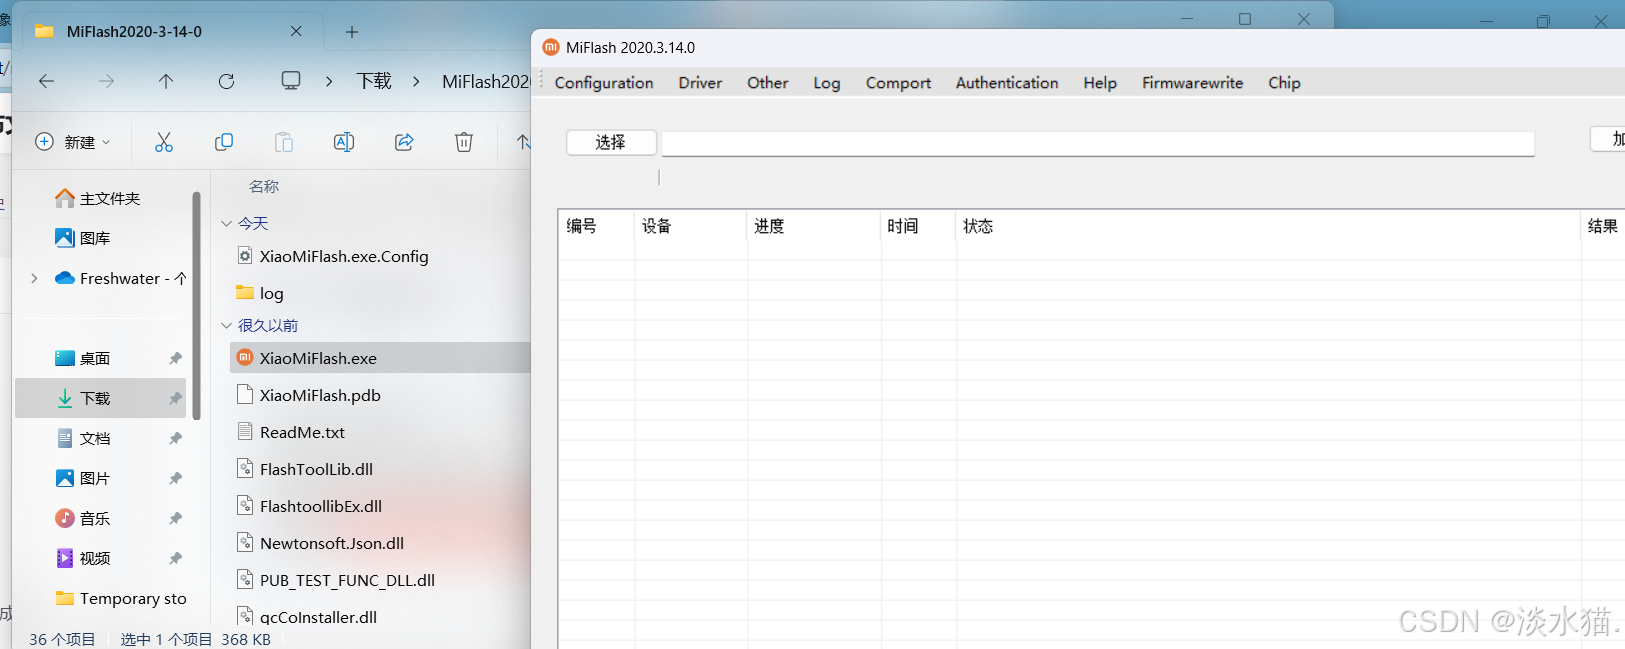This screenshot has height=649, width=1625.
Task: Open Other menu in MiFlash
Action: (768, 83)
